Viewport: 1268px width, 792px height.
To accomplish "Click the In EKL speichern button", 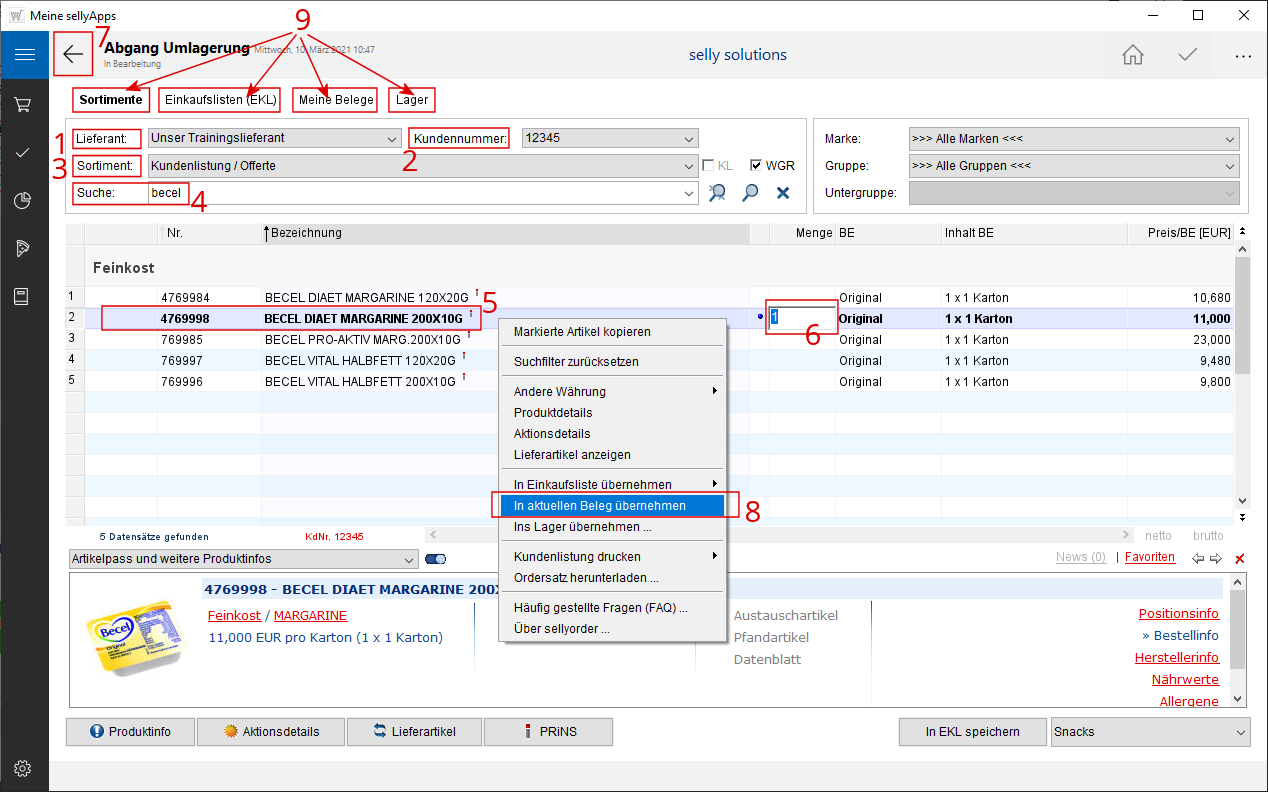I will coord(972,732).
